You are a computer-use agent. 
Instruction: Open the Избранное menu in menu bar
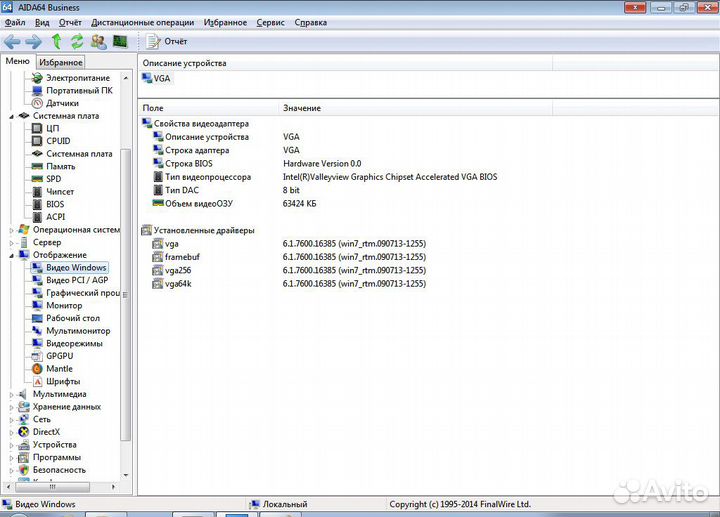(225, 22)
